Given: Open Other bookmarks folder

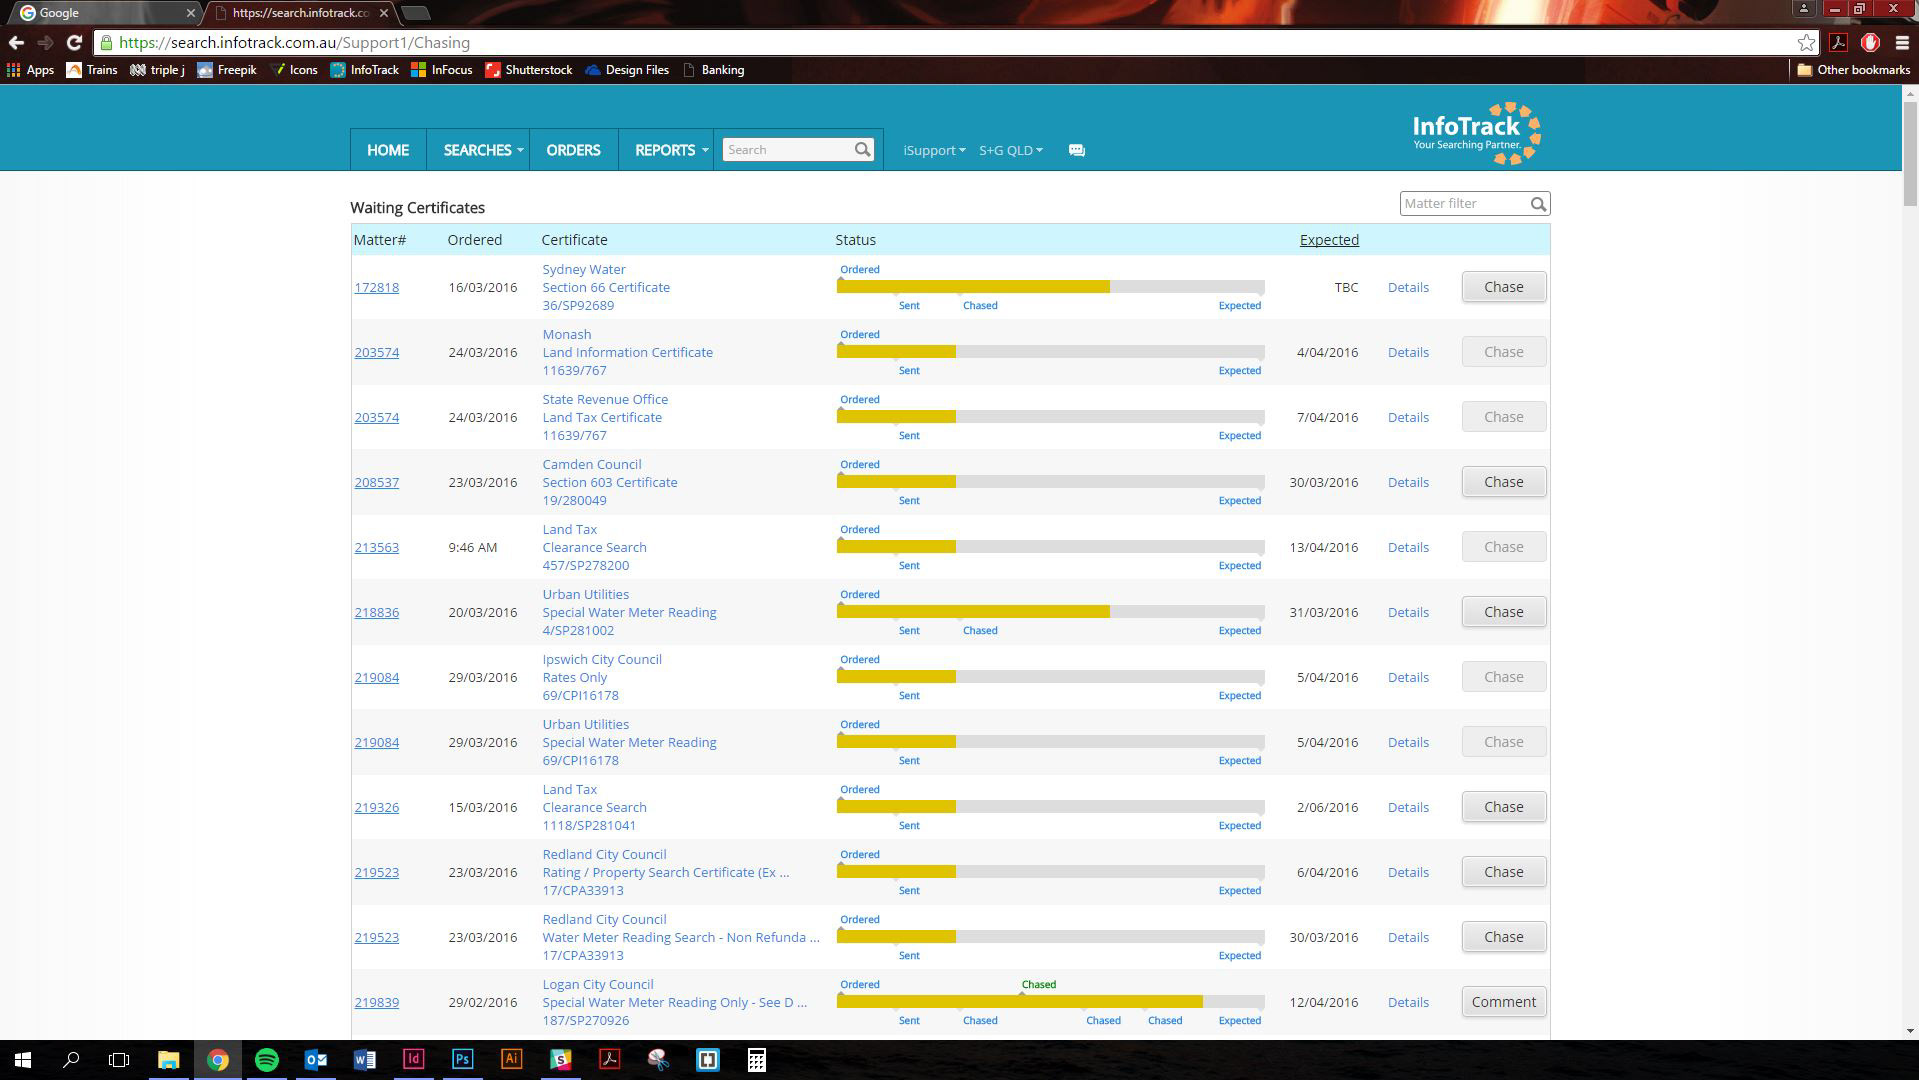Looking at the screenshot, I should pos(1853,70).
